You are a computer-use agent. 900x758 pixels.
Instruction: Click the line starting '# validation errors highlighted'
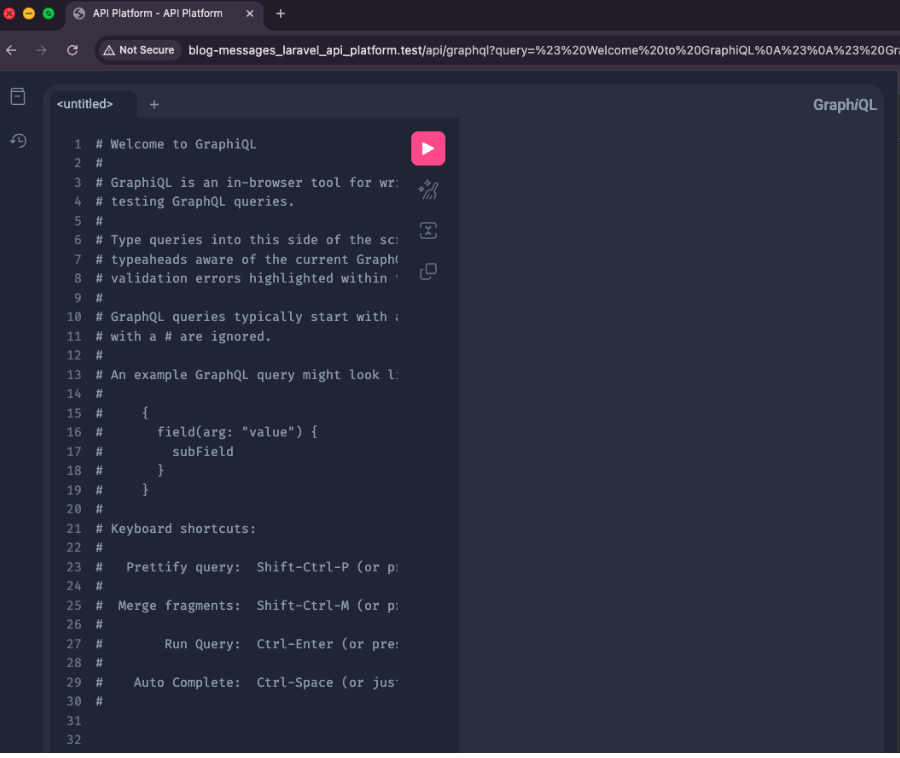(x=247, y=278)
